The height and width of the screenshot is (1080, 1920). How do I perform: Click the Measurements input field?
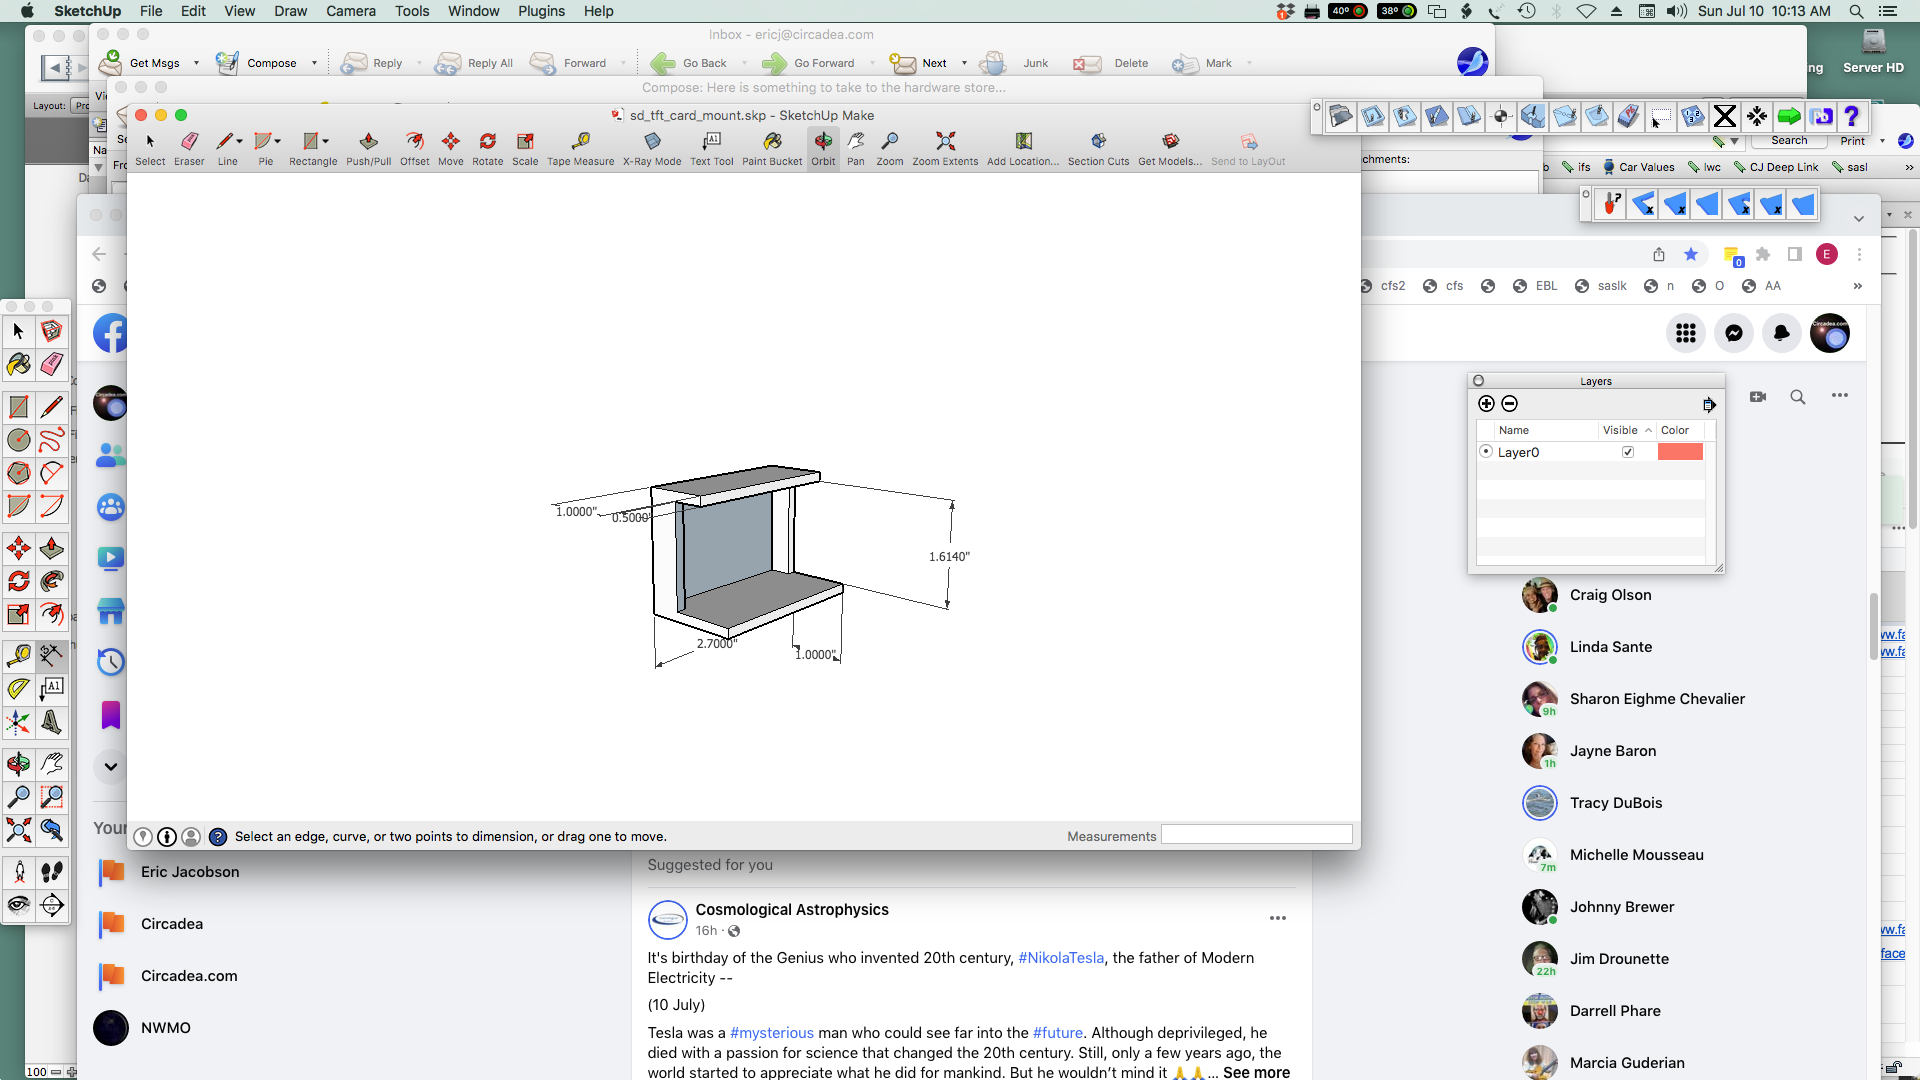[x=1256, y=835]
